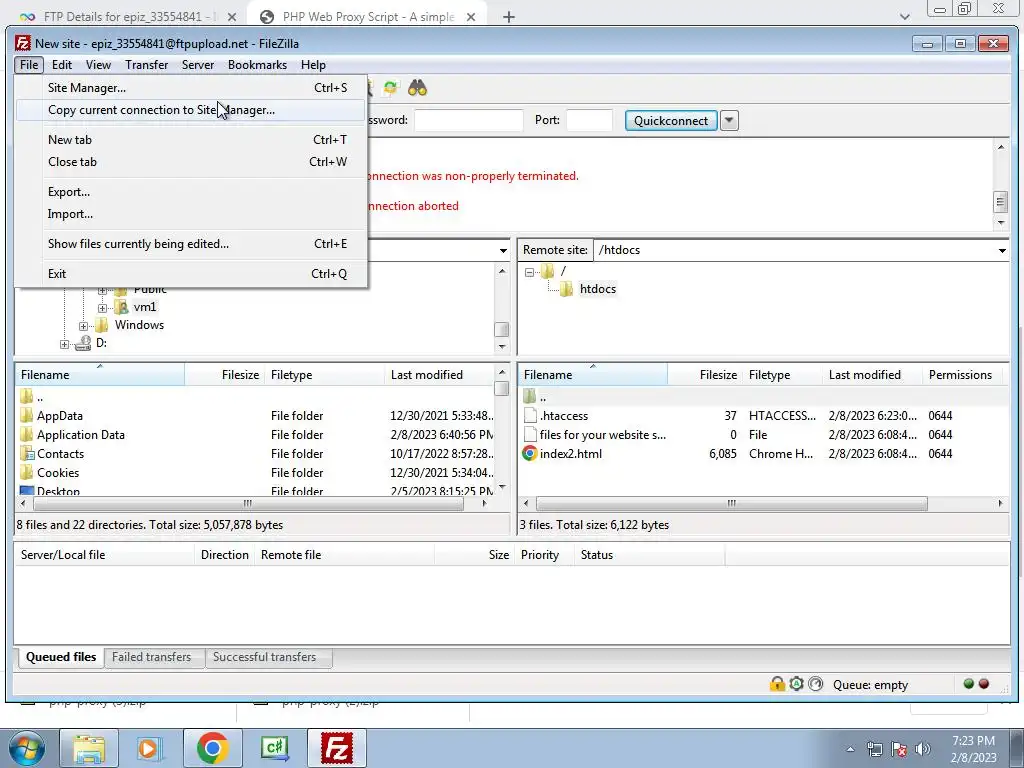Click the Windows folder icon in local tree
This screenshot has height=768, width=1024.
tap(101, 325)
